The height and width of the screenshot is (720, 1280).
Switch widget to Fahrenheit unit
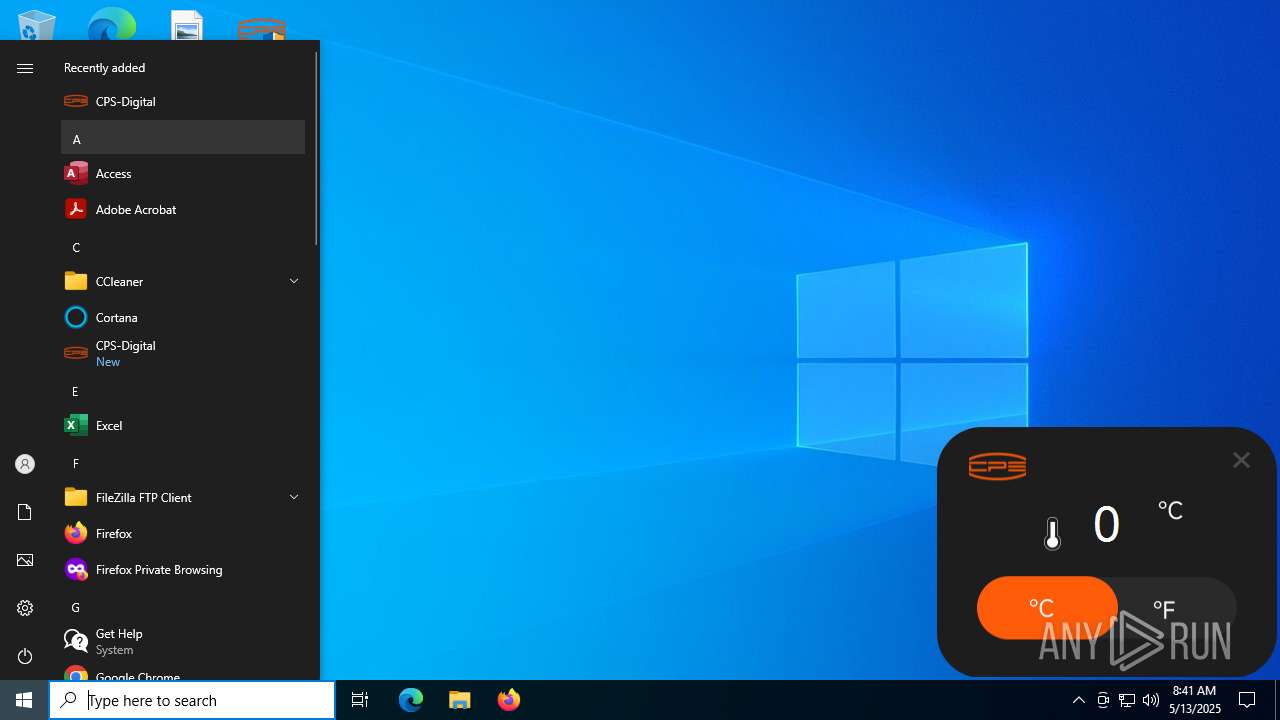point(1177,608)
